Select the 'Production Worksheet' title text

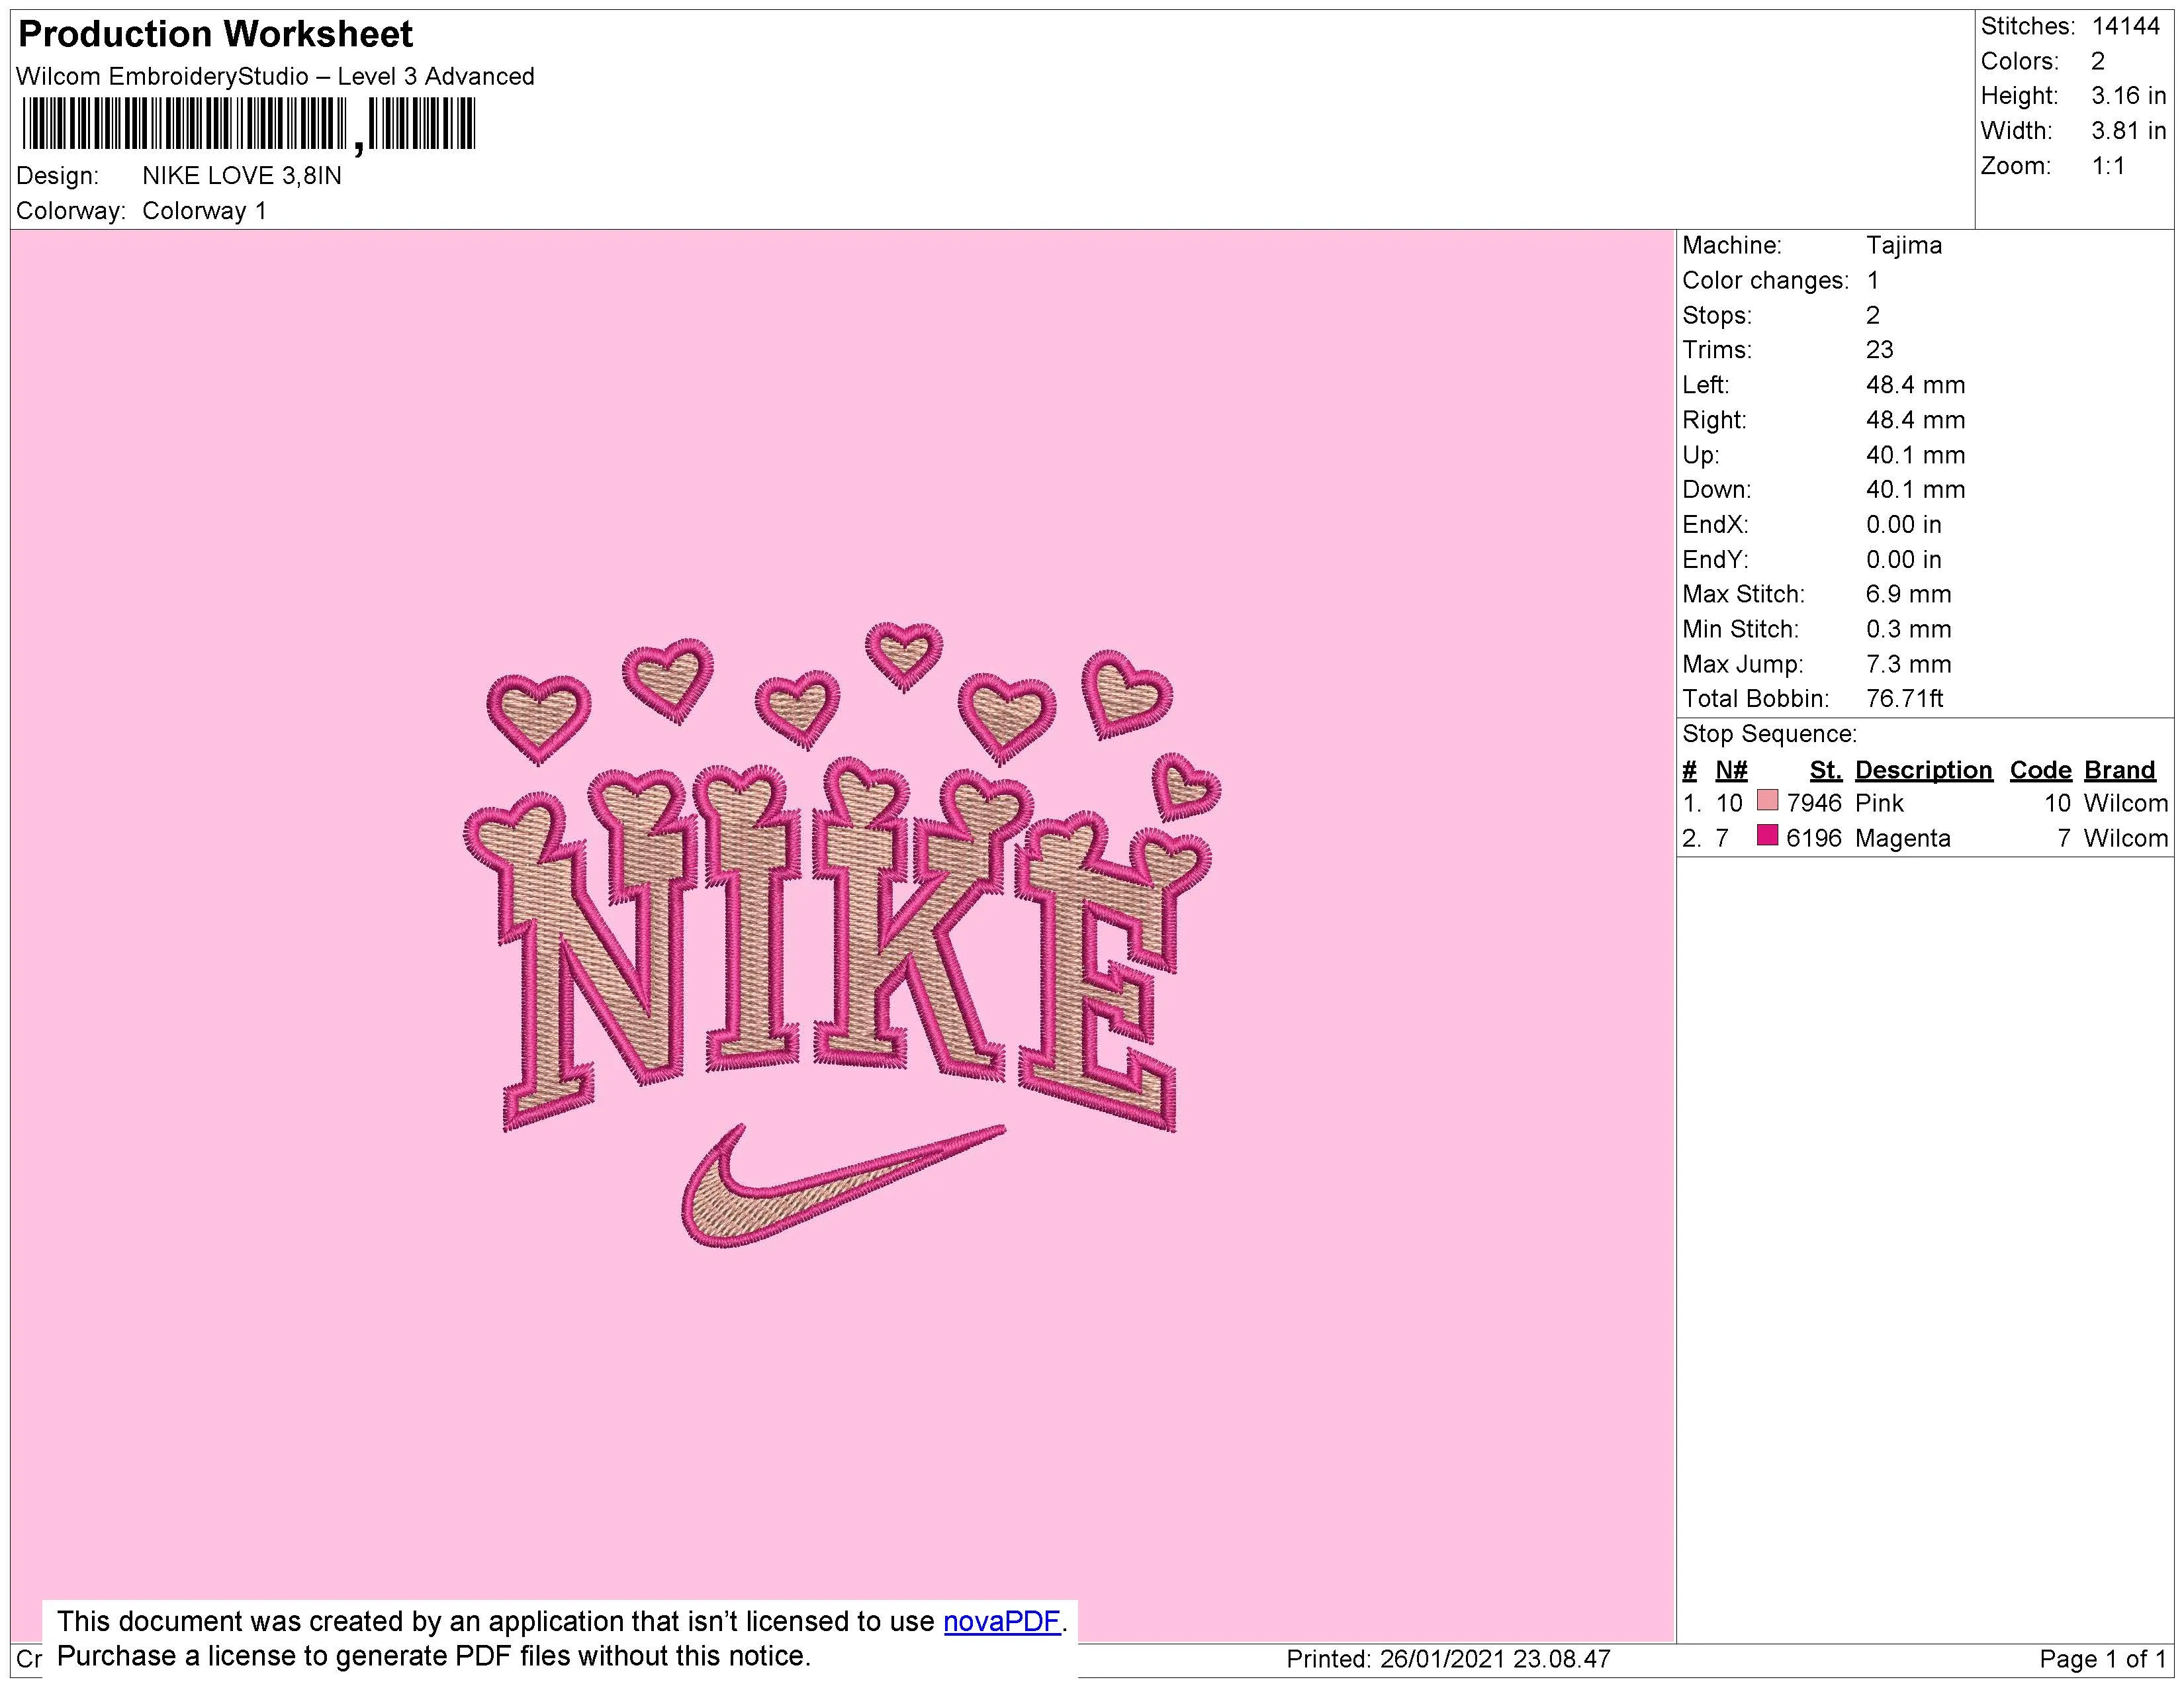coord(215,34)
